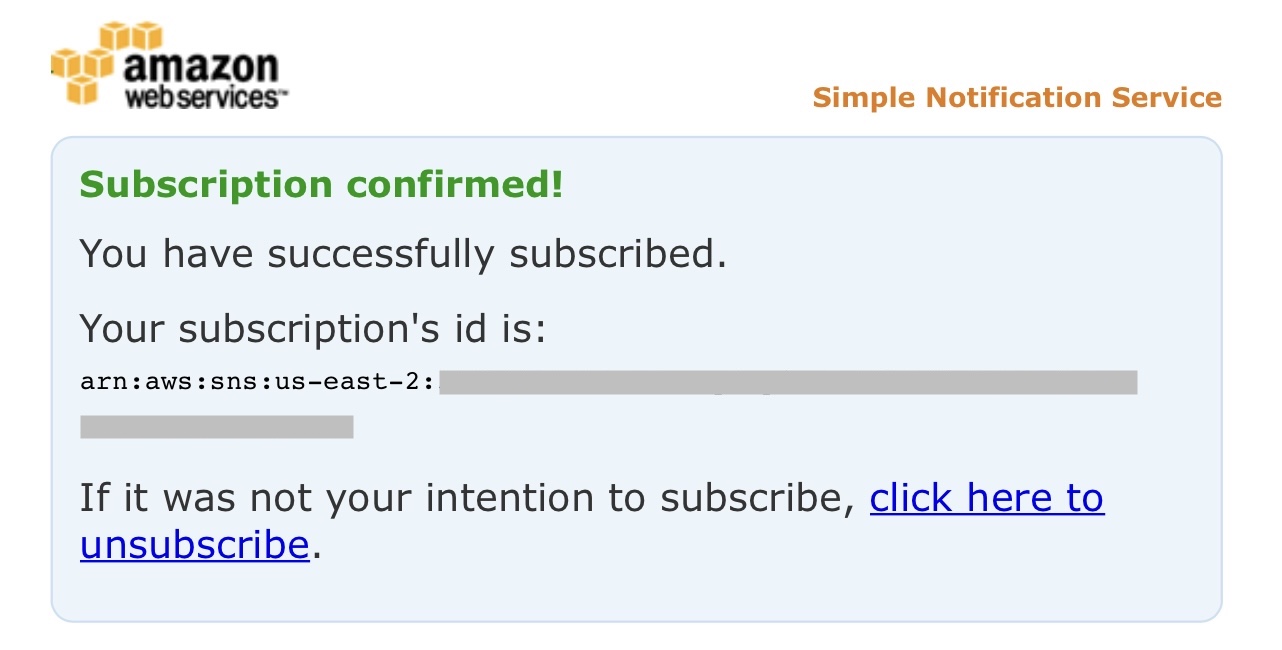Click the arn:aws:sns:us-east-2 ARN prefix text
The height and width of the screenshot is (650, 1282).
tap(259, 382)
